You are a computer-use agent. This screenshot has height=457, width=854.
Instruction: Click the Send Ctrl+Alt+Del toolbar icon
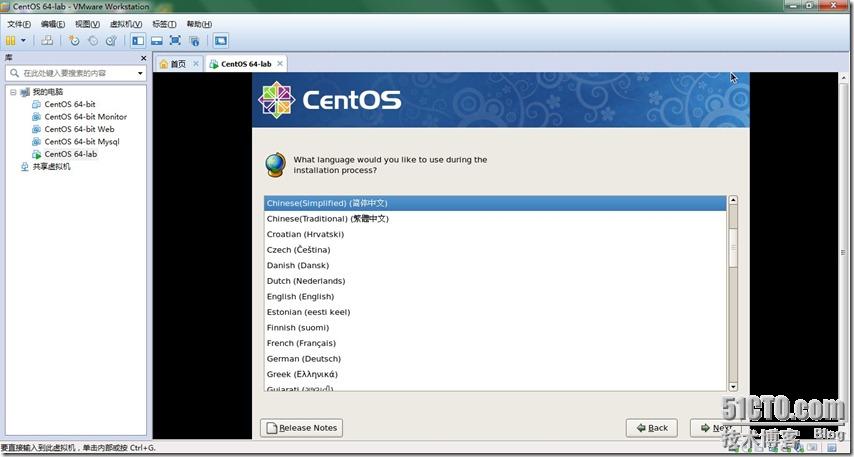[x=47, y=40]
